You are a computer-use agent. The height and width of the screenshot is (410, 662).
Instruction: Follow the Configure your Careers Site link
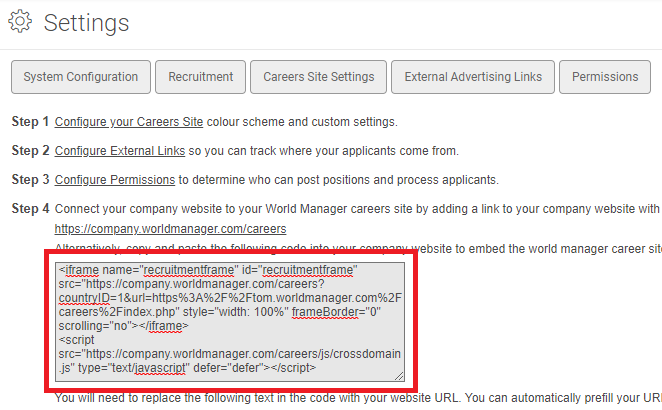[129, 122]
